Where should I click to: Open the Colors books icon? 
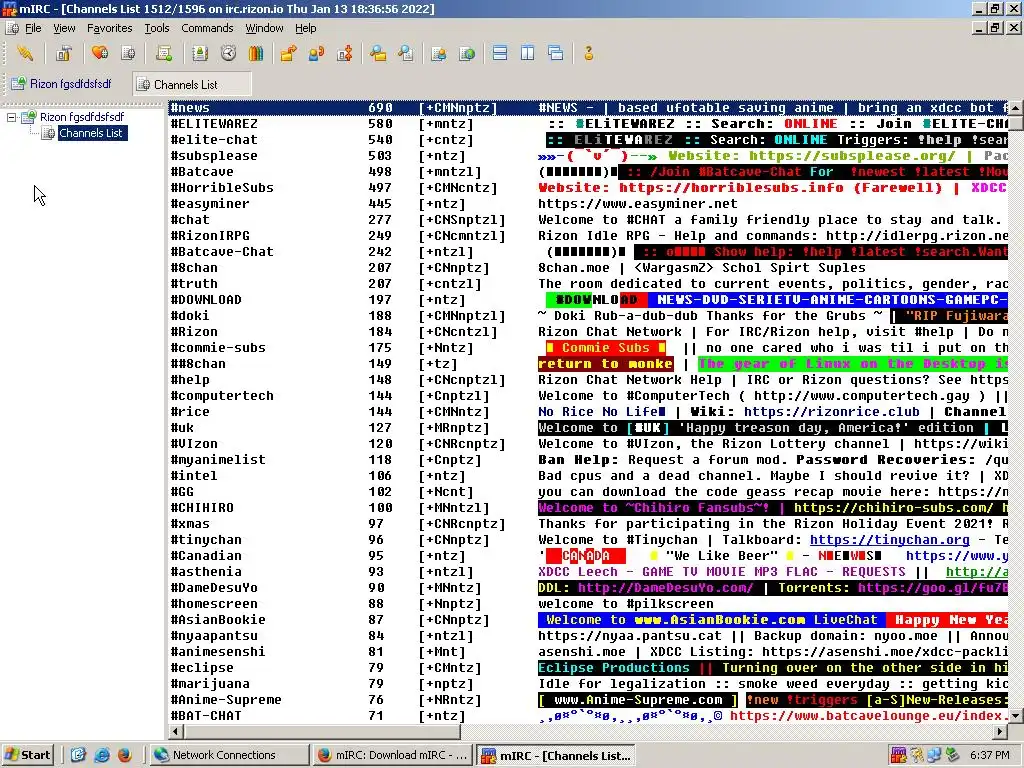click(256, 54)
